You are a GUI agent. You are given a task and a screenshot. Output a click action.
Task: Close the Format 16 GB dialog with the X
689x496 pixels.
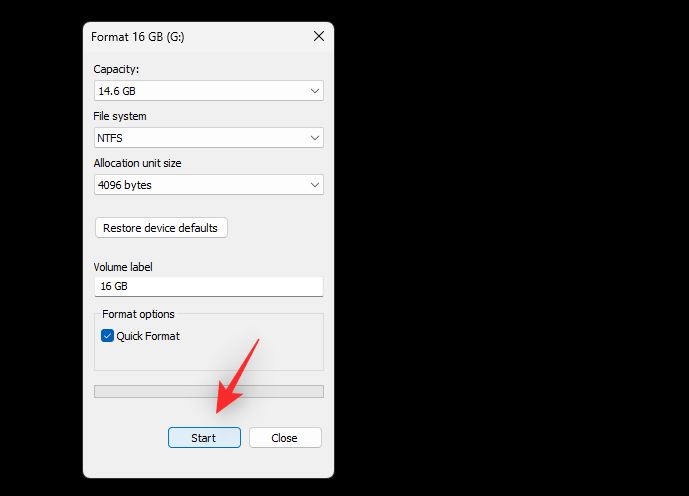click(x=319, y=36)
